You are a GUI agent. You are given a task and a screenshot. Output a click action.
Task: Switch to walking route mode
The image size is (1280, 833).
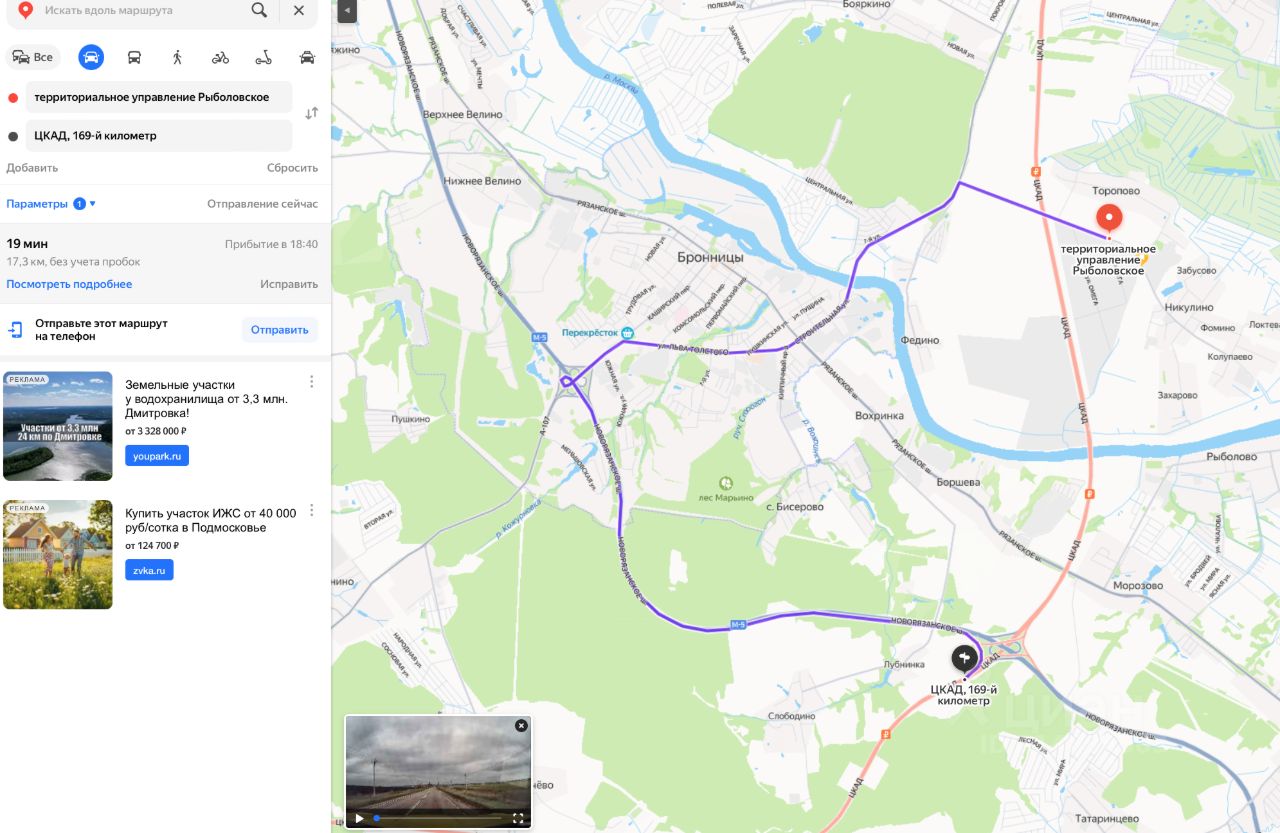coord(177,57)
